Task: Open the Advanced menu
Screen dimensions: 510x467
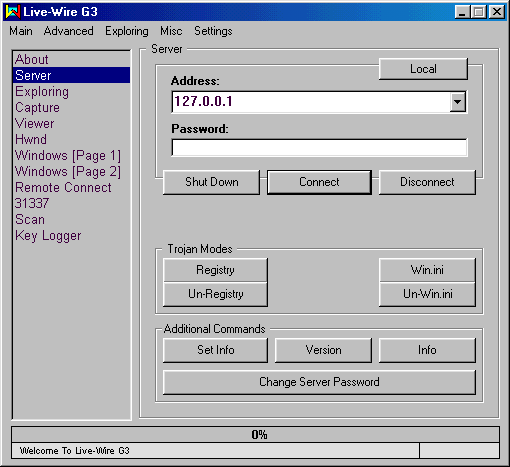Action: (x=68, y=31)
